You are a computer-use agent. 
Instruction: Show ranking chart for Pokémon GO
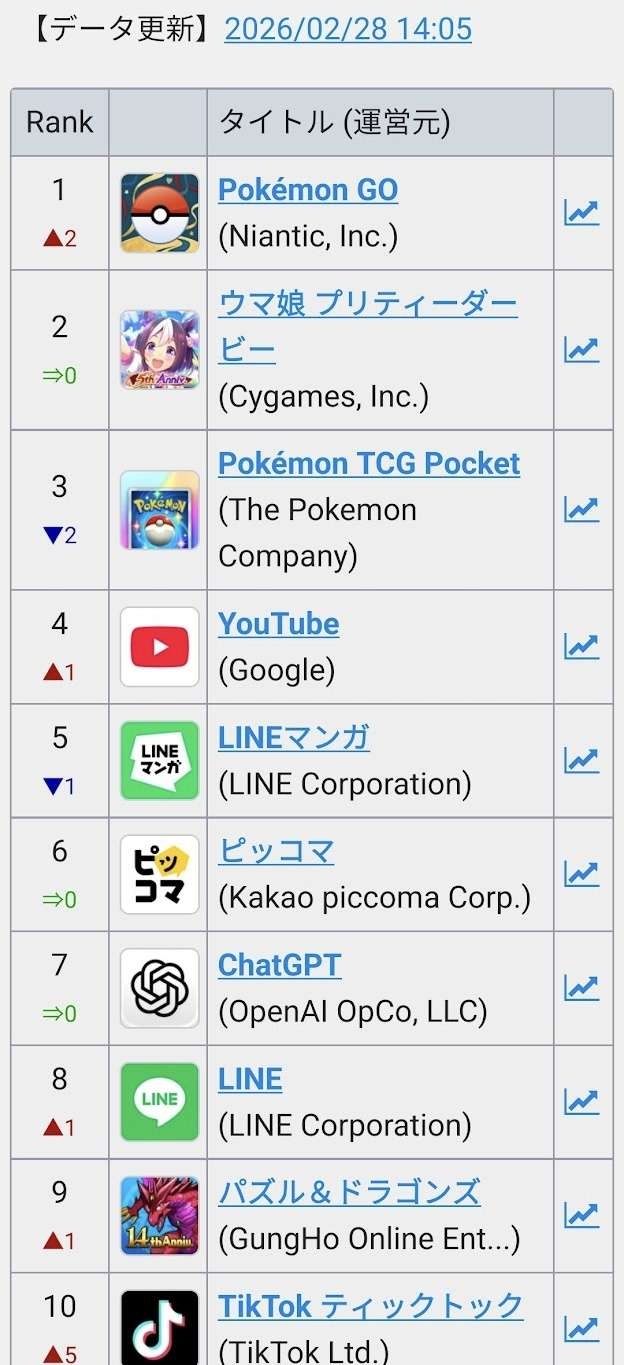point(581,213)
